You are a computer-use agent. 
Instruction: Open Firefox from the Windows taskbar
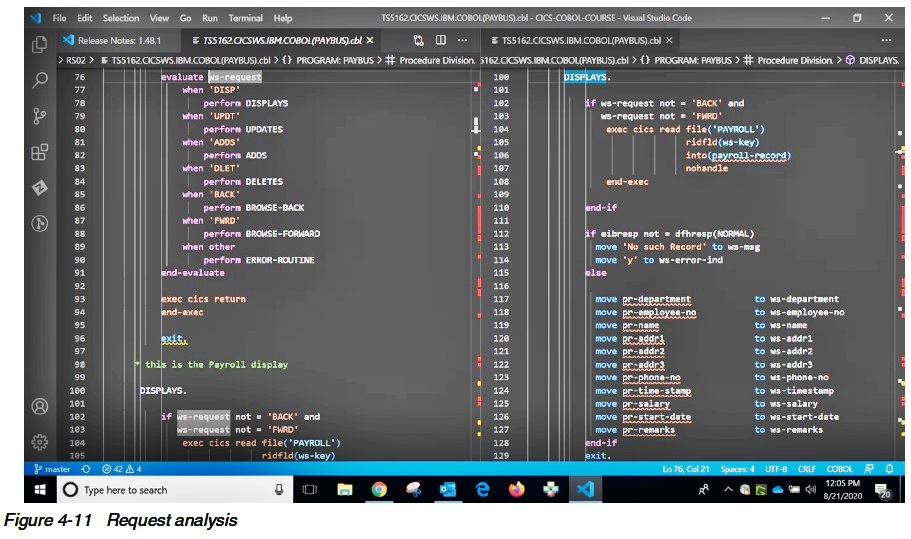pos(516,490)
